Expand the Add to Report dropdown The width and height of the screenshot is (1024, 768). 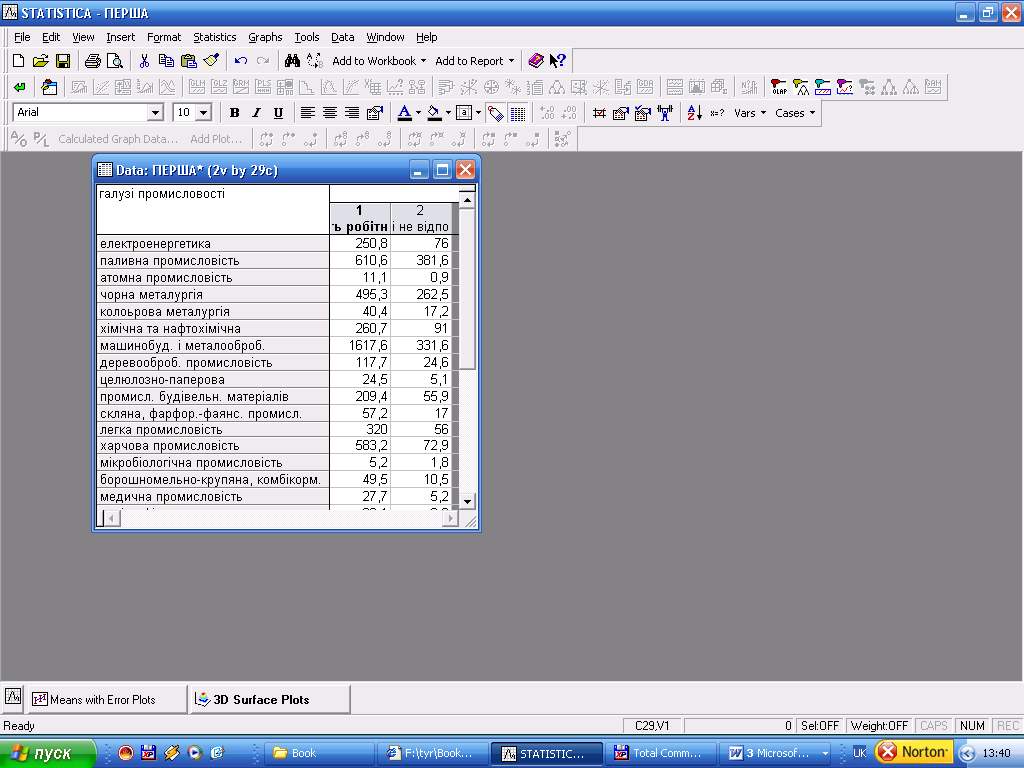point(511,61)
